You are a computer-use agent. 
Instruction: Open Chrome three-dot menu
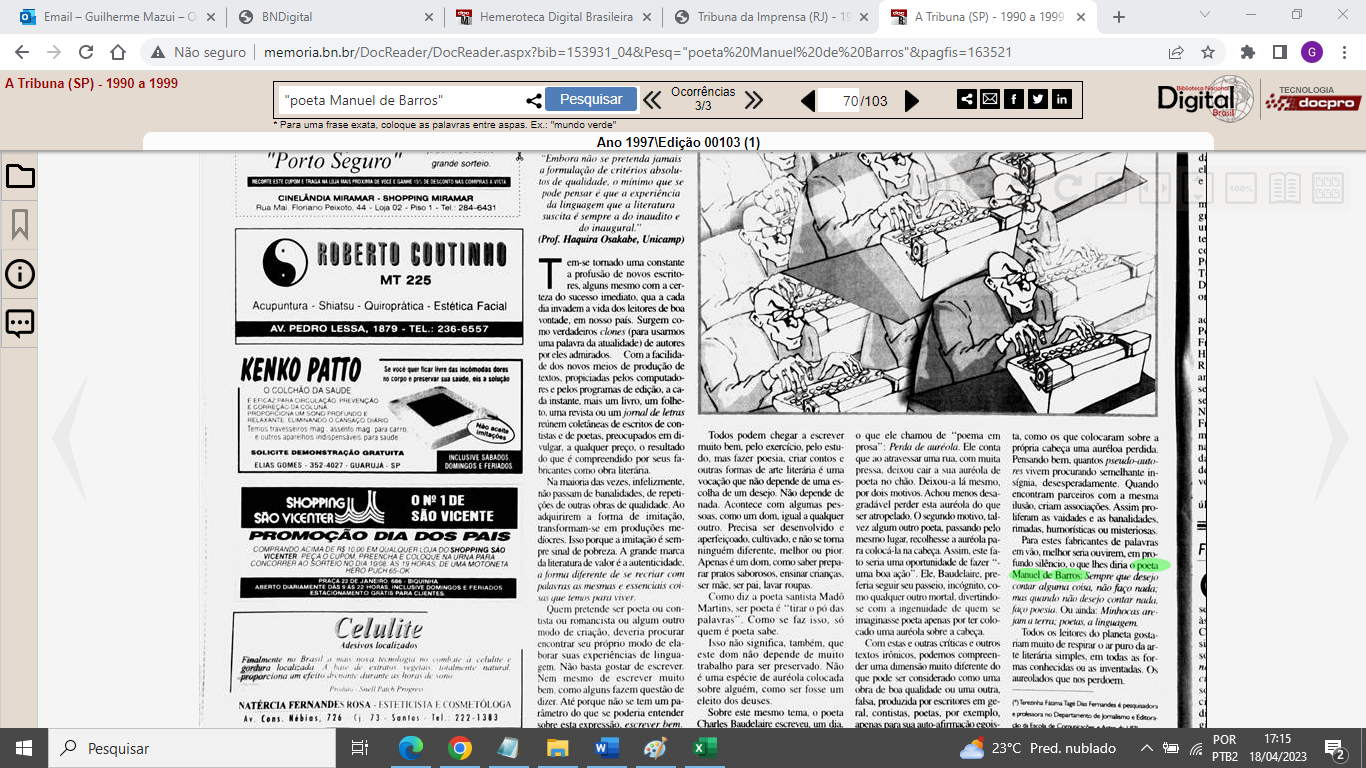[x=1343, y=52]
